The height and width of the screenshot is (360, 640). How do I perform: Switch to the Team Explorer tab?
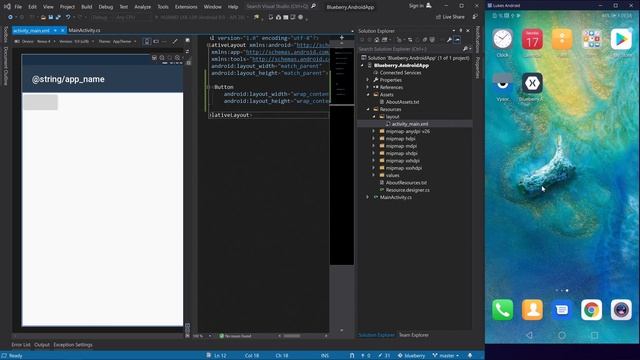pyautogui.click(x=413, y=335)
